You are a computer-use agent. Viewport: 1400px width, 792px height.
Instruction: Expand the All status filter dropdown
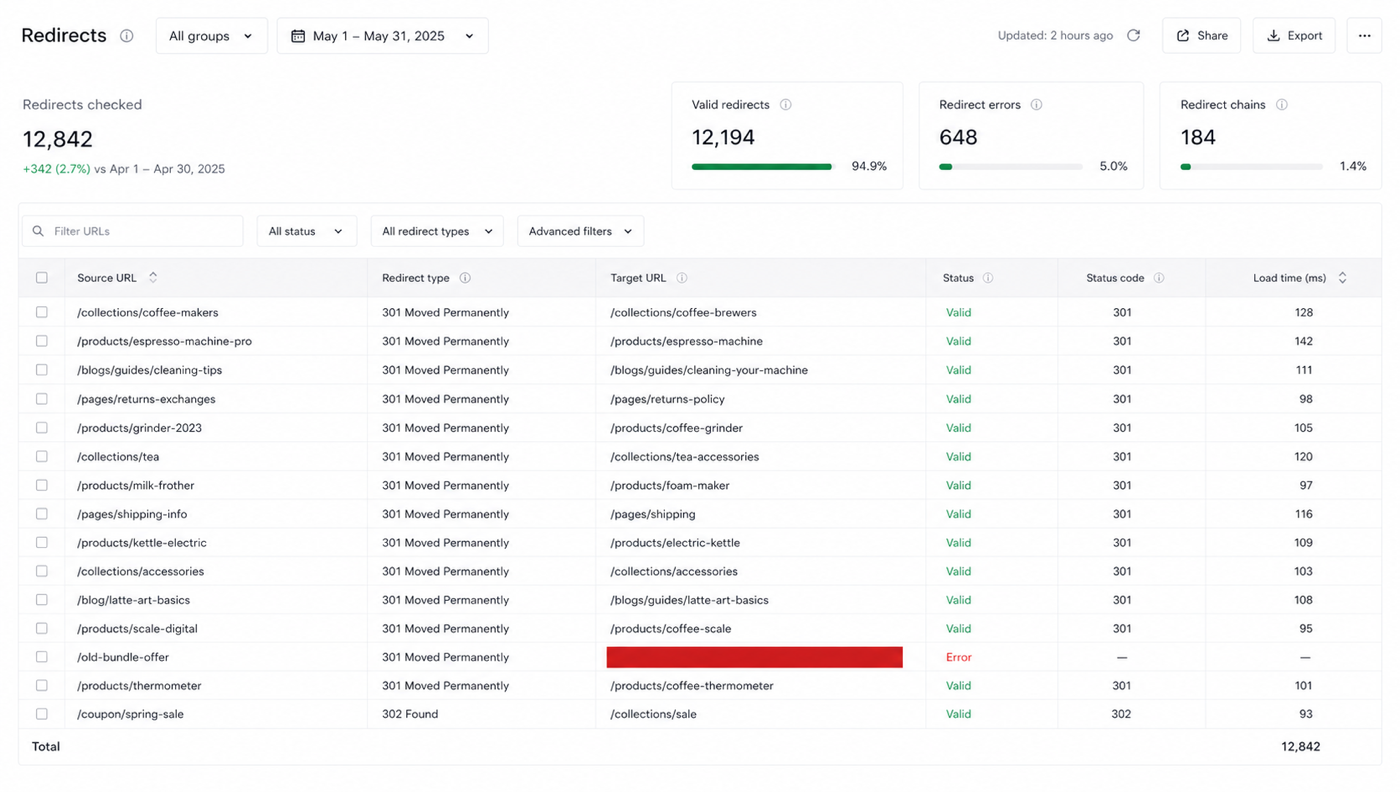(x=306, y=231)
